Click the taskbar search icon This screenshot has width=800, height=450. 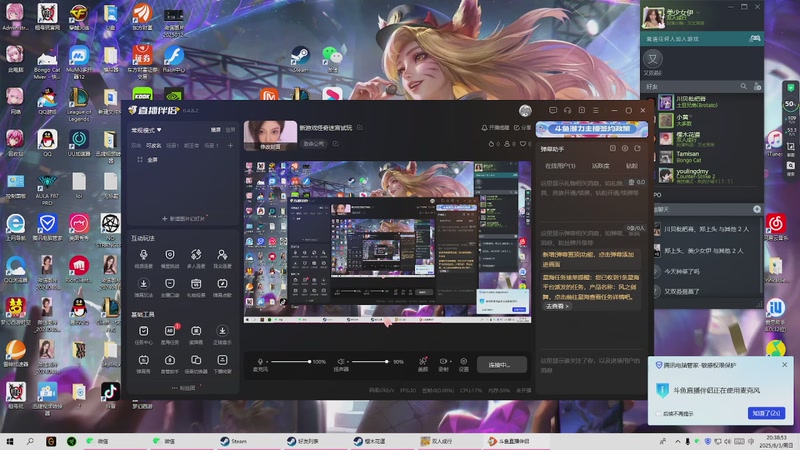click(x=30, y=441)
